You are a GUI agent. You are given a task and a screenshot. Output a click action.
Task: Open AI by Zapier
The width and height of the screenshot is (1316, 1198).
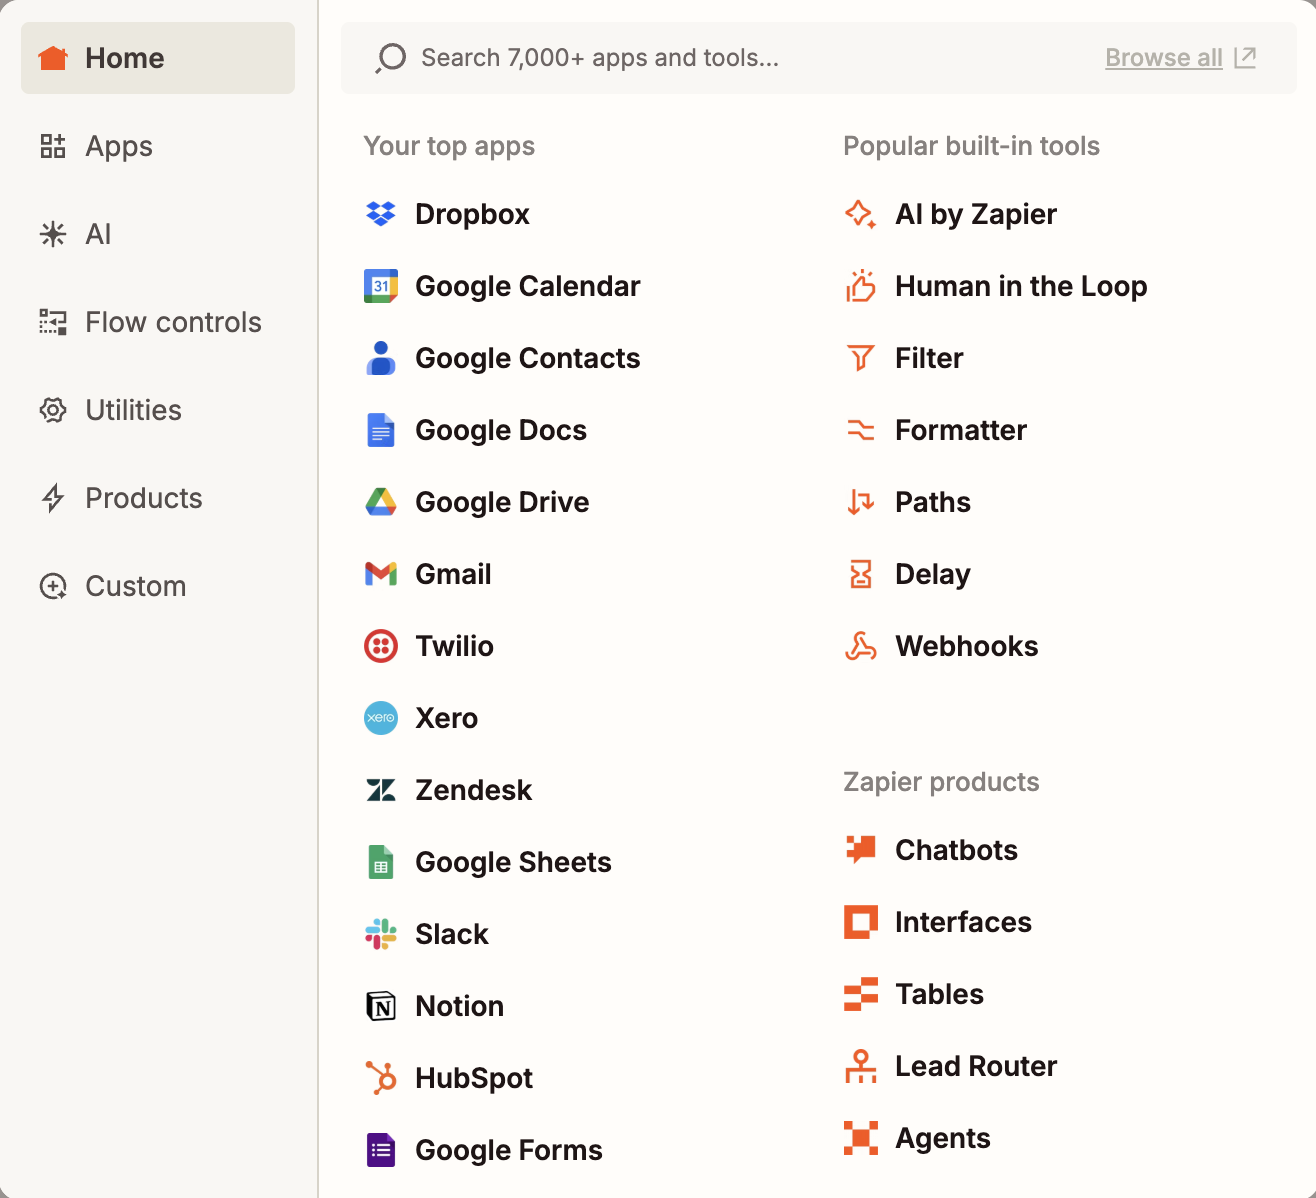(x=975, y=213)
